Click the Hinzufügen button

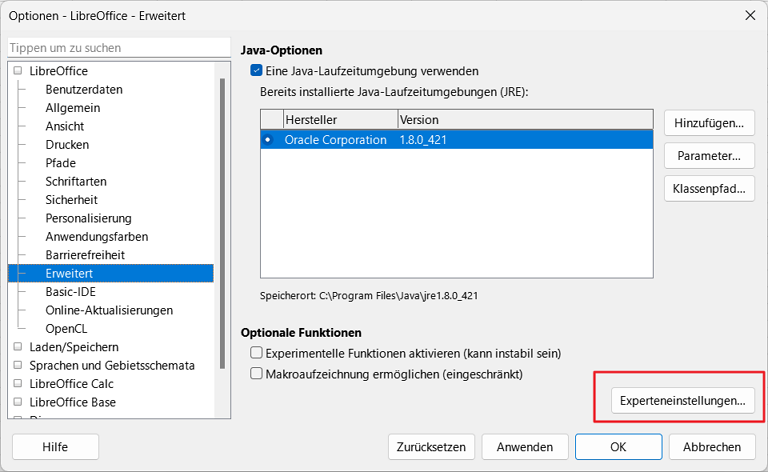709,122
